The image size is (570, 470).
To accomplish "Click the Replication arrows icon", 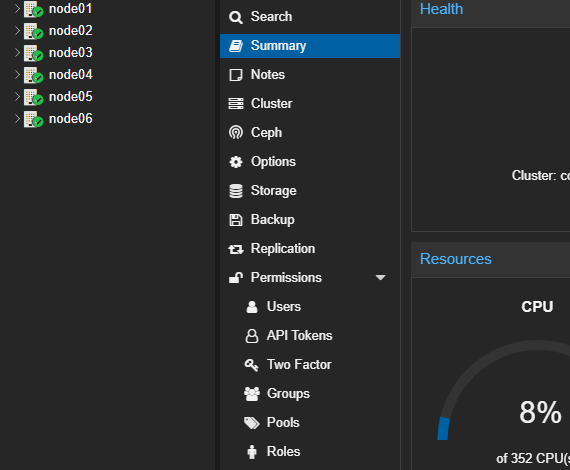I will point(236,249).
